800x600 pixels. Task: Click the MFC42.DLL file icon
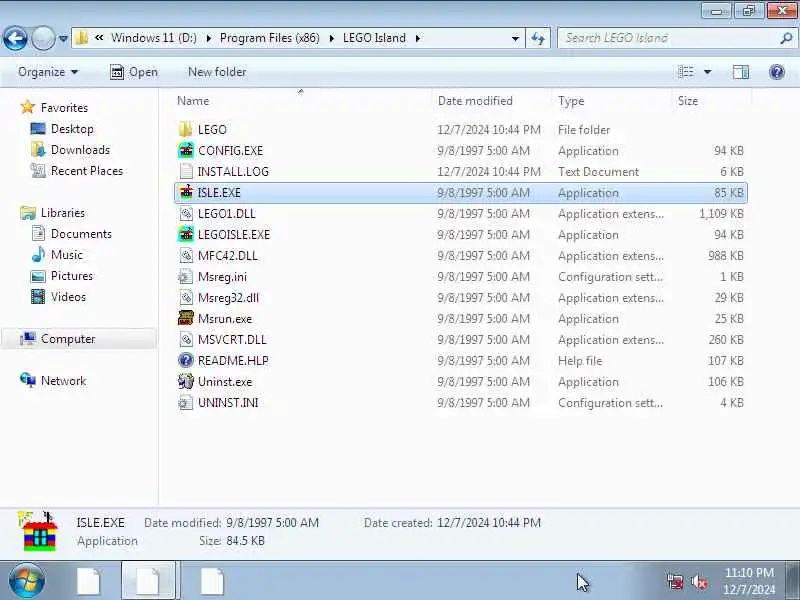(186, 255)
